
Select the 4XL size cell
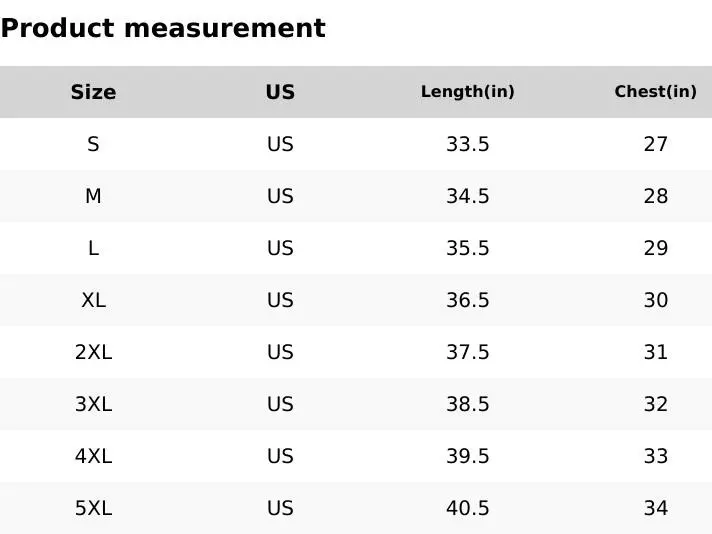93,456
